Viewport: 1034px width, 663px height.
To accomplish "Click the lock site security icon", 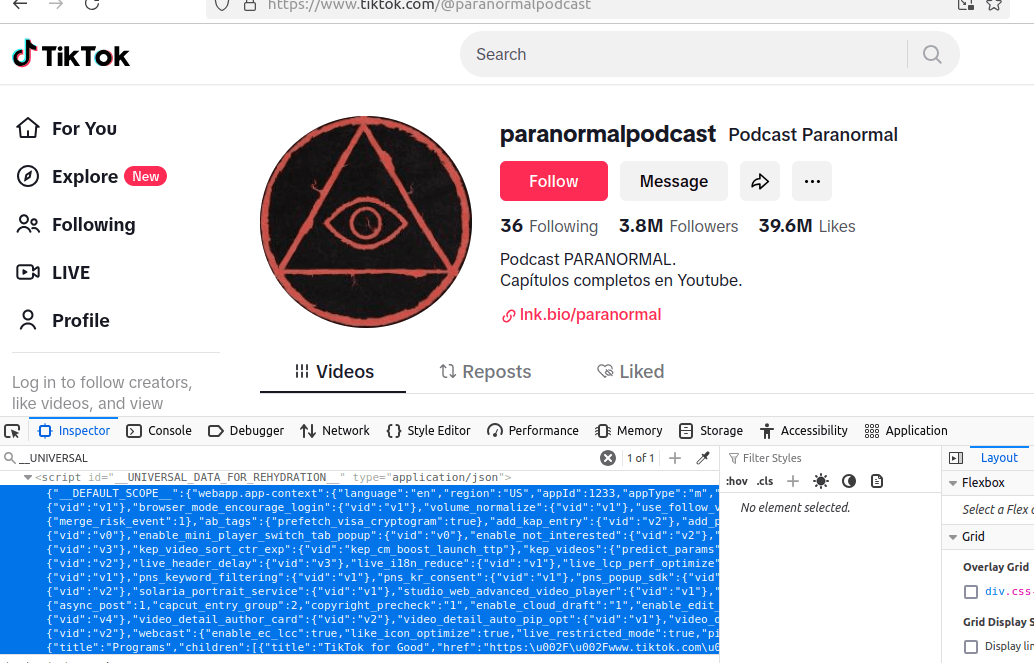I will [x=250, y=5].
